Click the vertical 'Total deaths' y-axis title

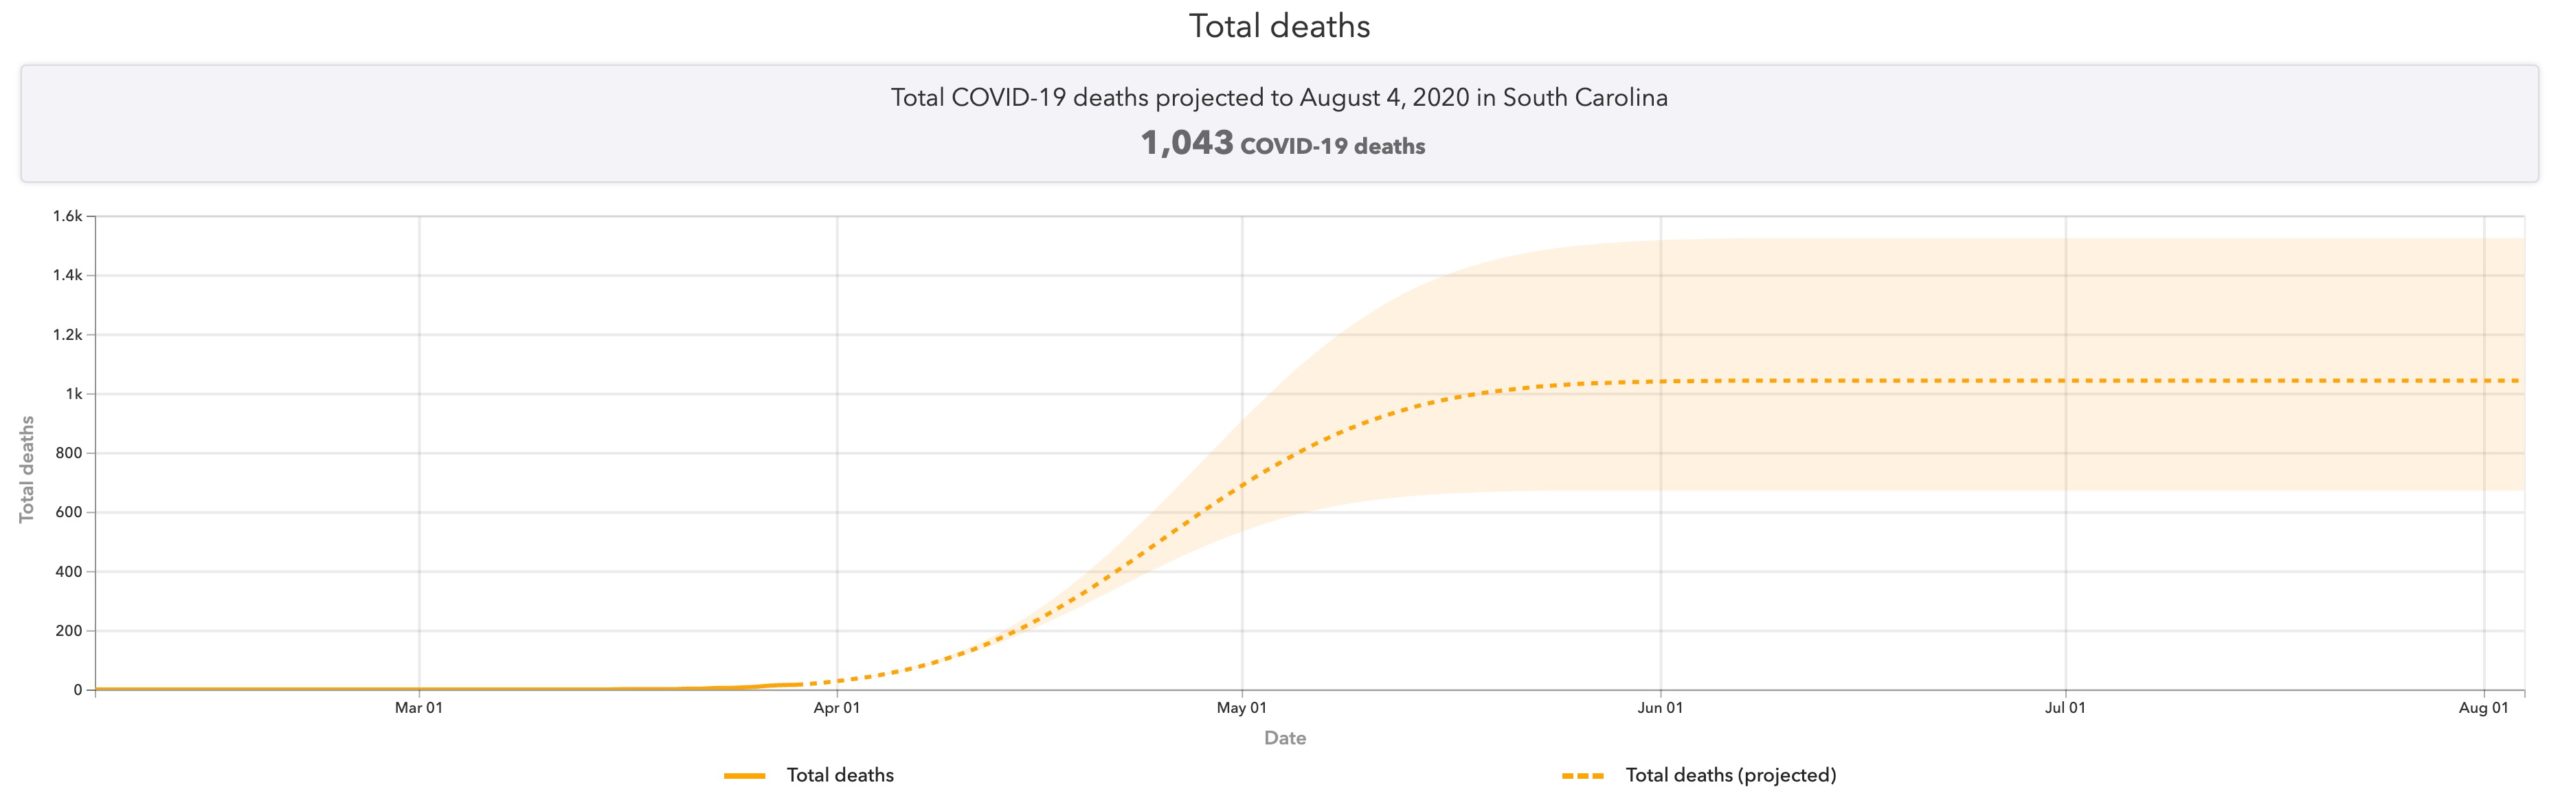[27, 469]
